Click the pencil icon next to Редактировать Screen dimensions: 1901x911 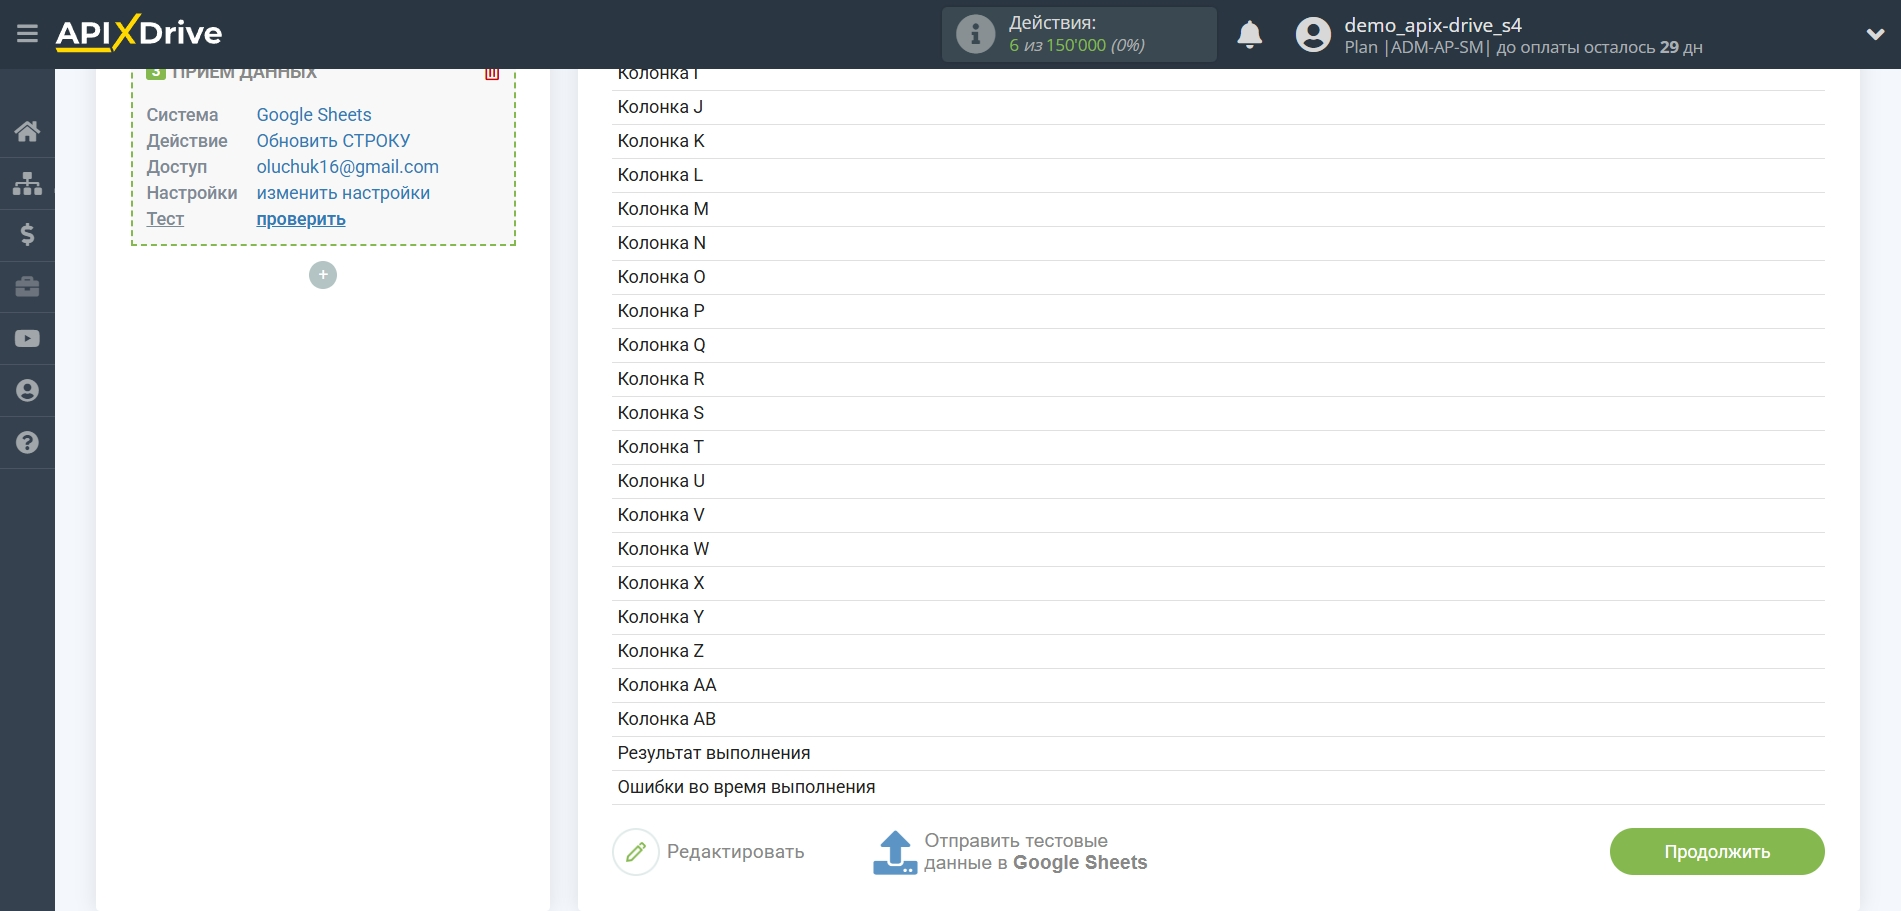click(x=636, y=851)
